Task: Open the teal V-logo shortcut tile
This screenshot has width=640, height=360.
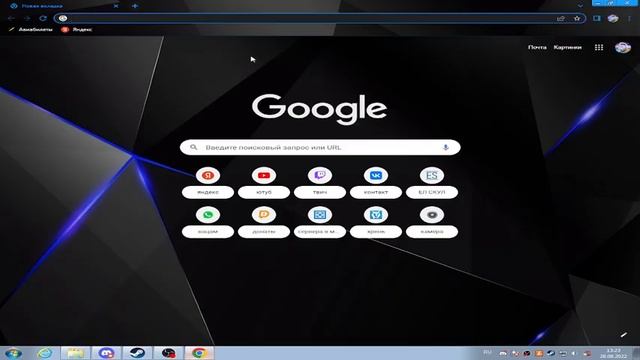Action: pyautogui.click(x=376, y=222)
